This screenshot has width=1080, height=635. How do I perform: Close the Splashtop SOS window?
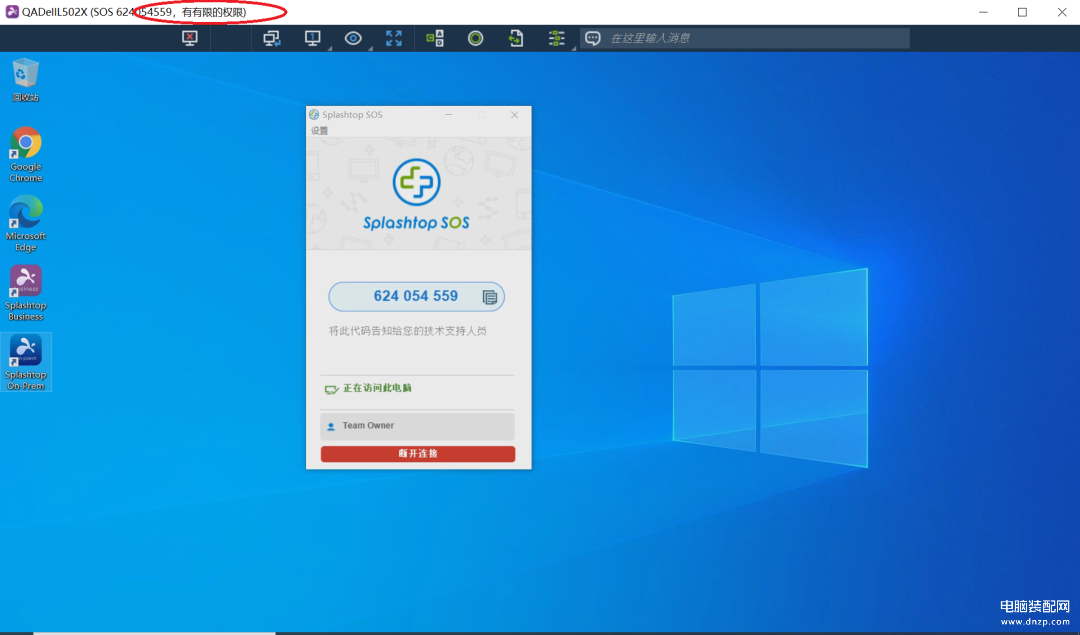click(x=515, y=115)
